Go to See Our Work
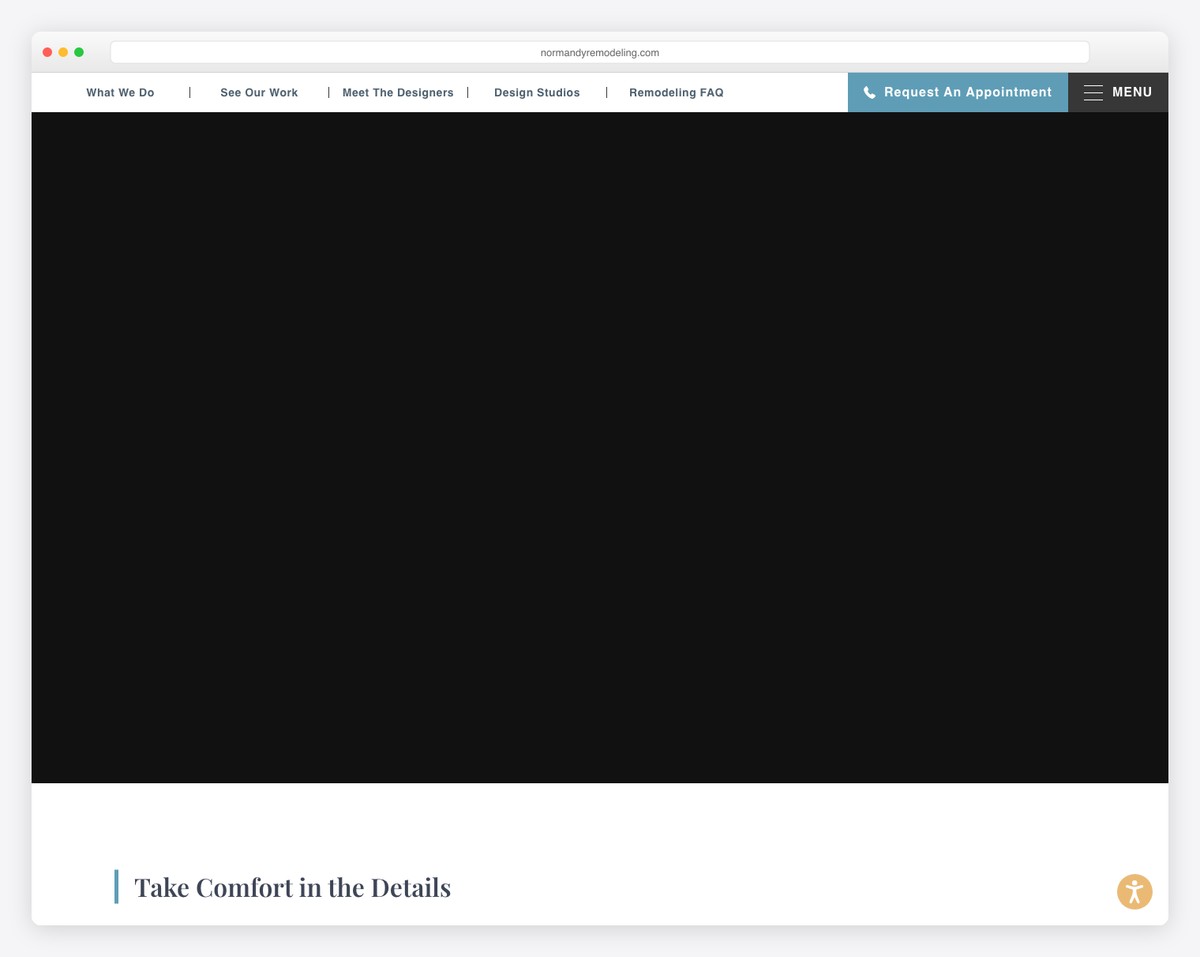The image size is (1200, 957). pyautogui.click(x=259, y=92)
